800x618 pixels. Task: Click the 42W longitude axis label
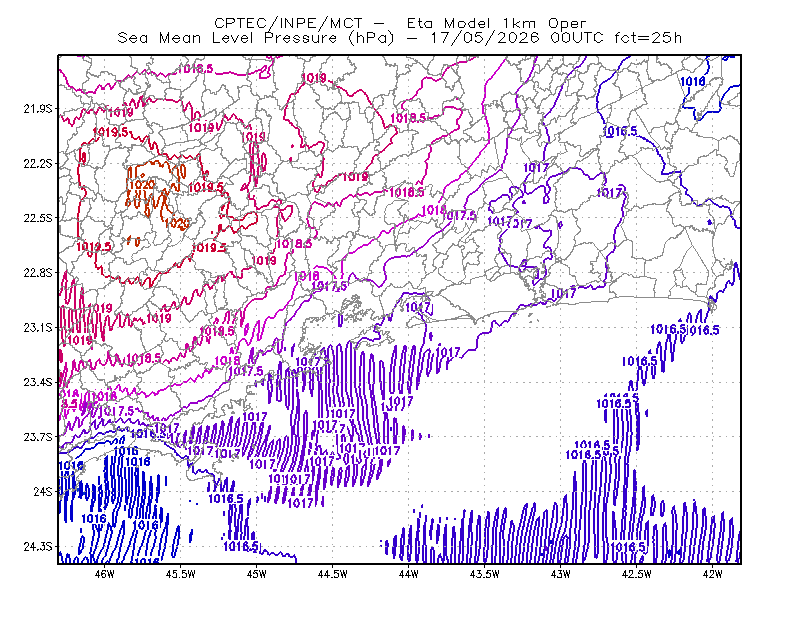click(712, 574)
